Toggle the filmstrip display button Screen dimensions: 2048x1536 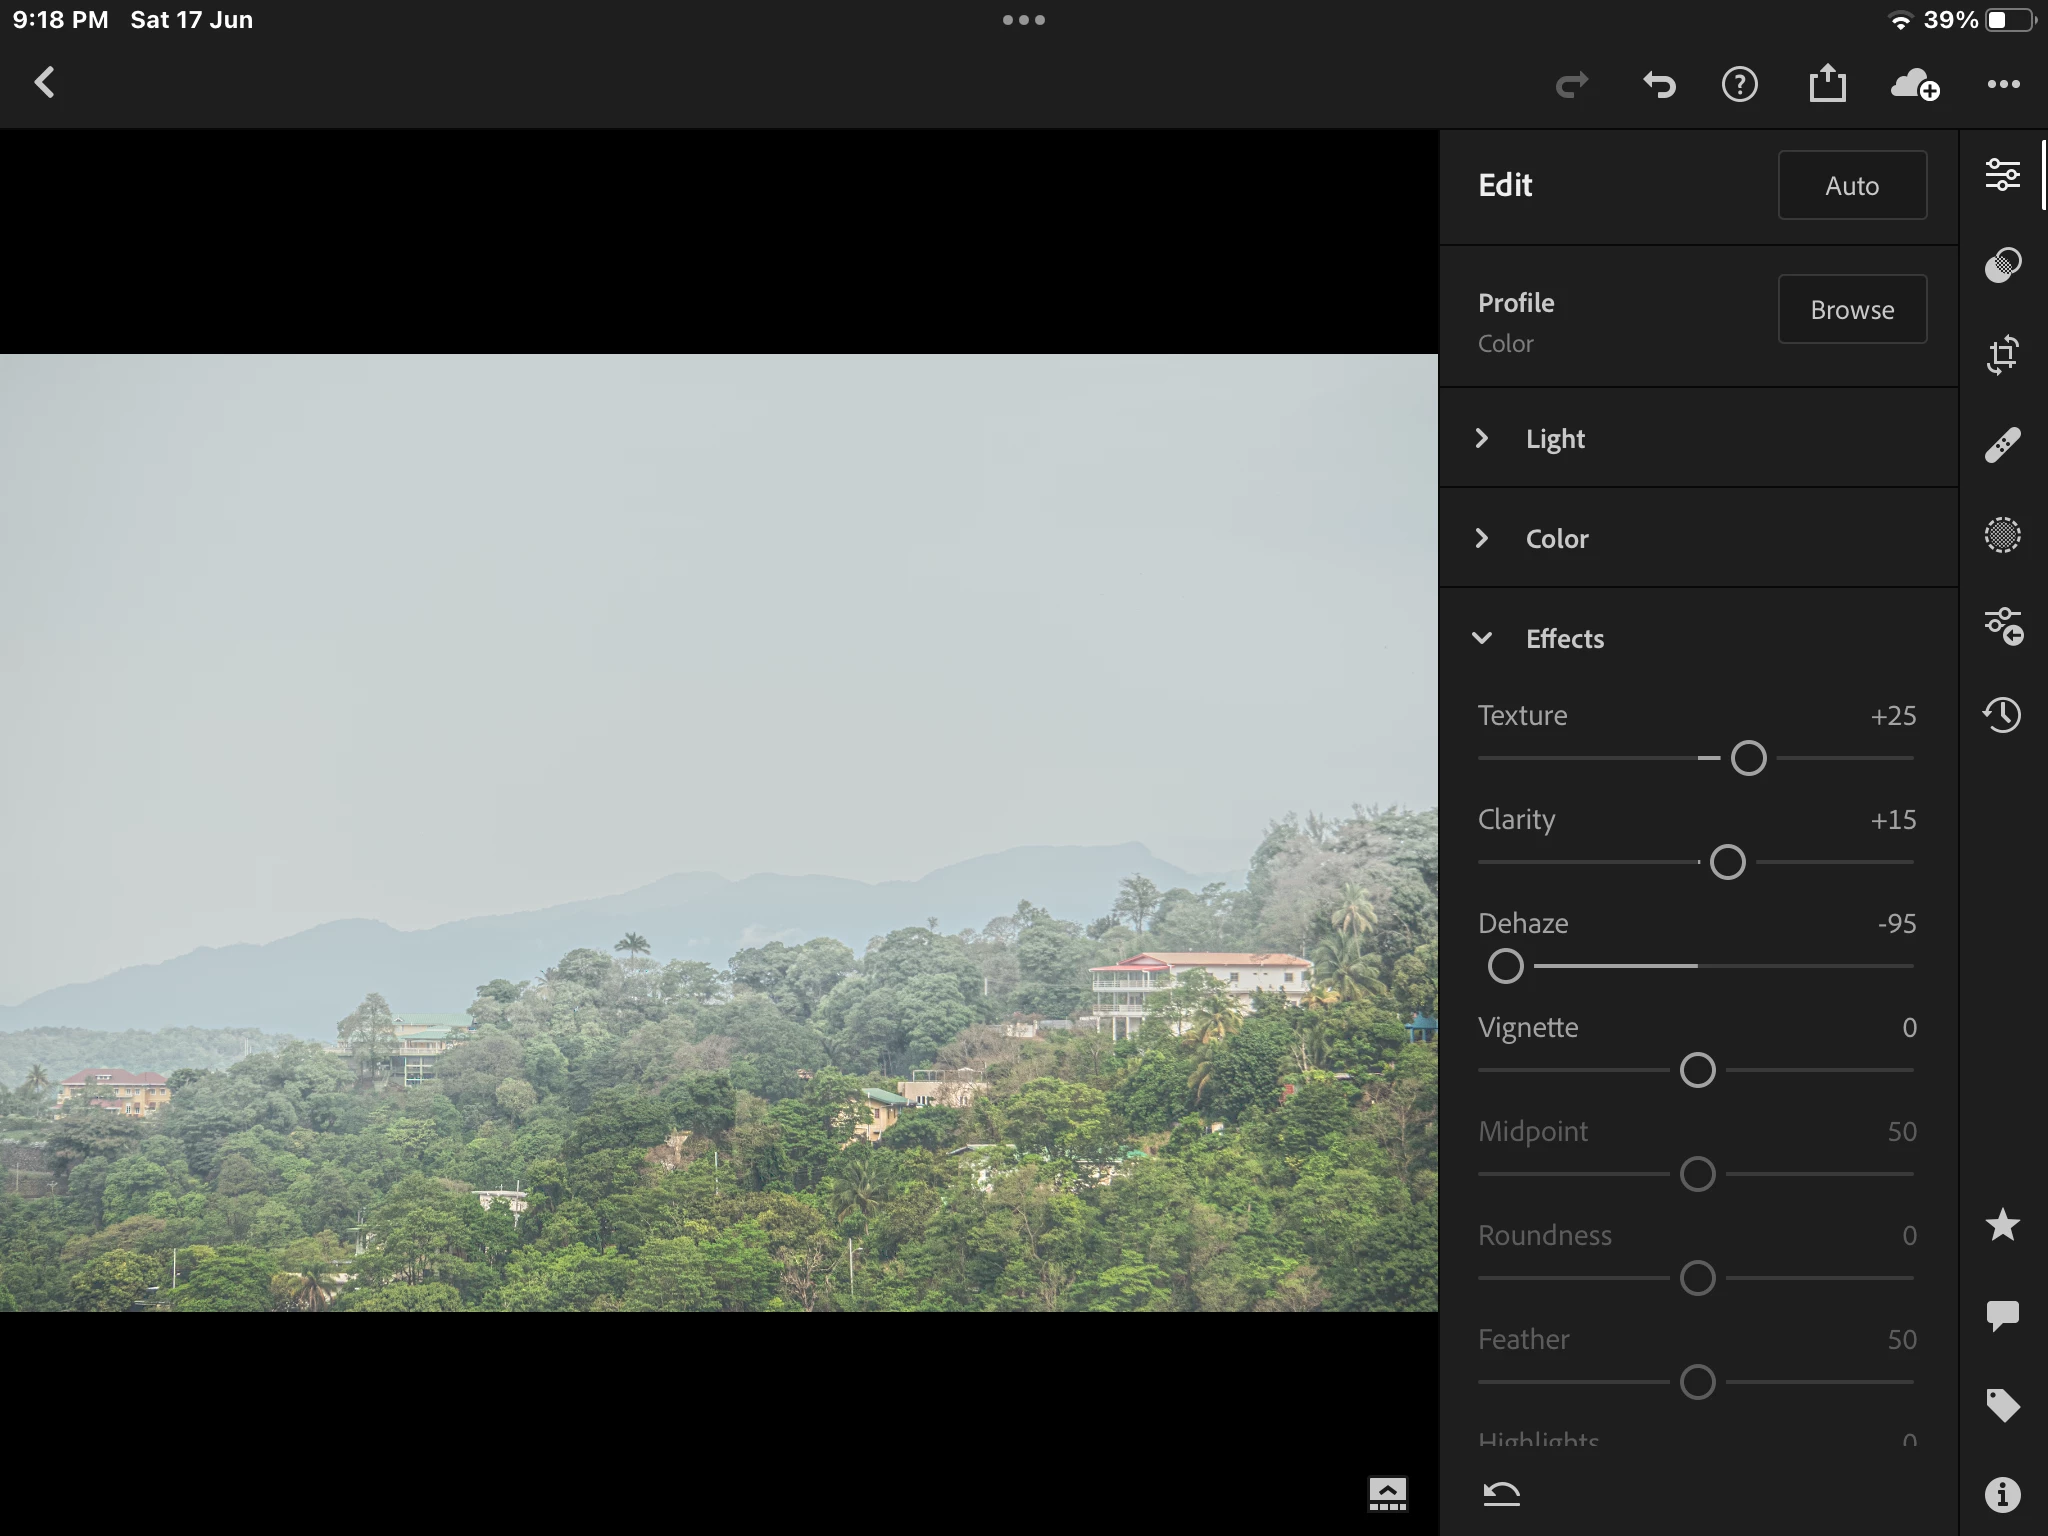[x=1387, y=1494]
